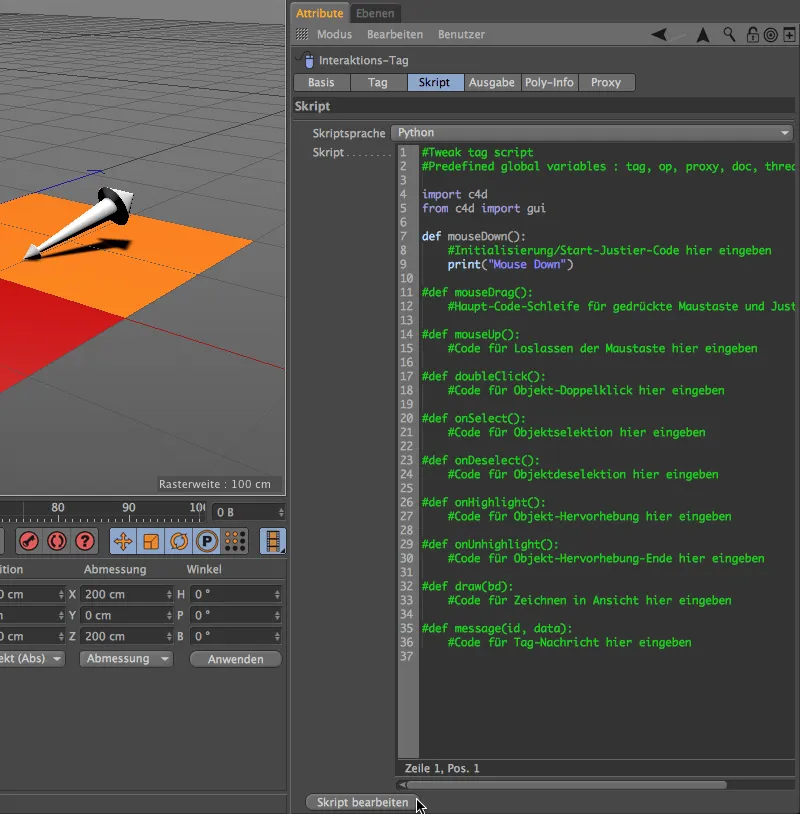
Task: Go forward with the faded right arrow
Action: (x=677, y=35)
